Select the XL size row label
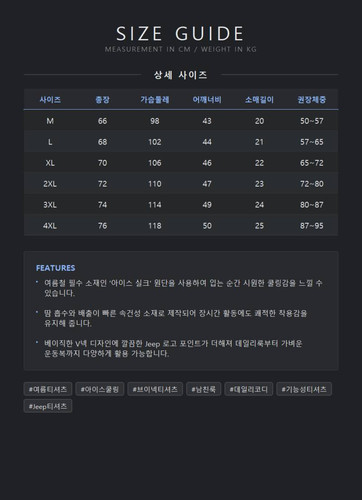Image resolution: width=362 pixels, height=500 pixels. 50,163
